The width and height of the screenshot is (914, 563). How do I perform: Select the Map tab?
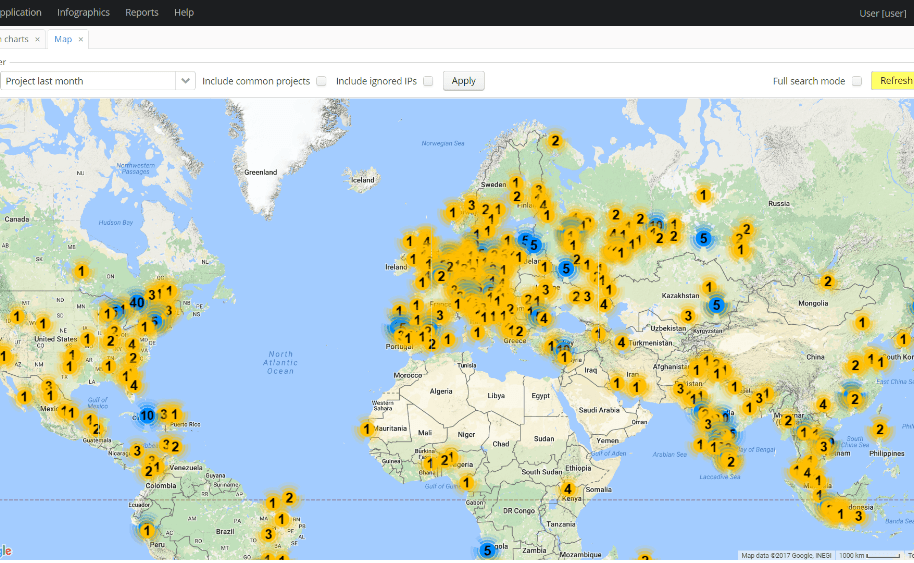(x=63, y=39)
